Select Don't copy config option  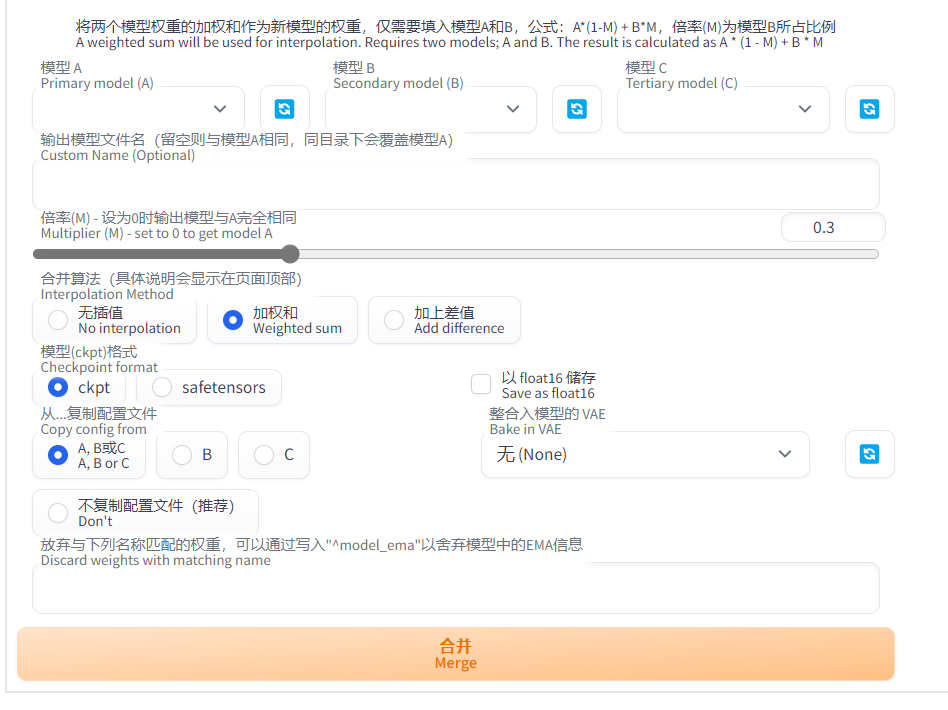point(59,513)
